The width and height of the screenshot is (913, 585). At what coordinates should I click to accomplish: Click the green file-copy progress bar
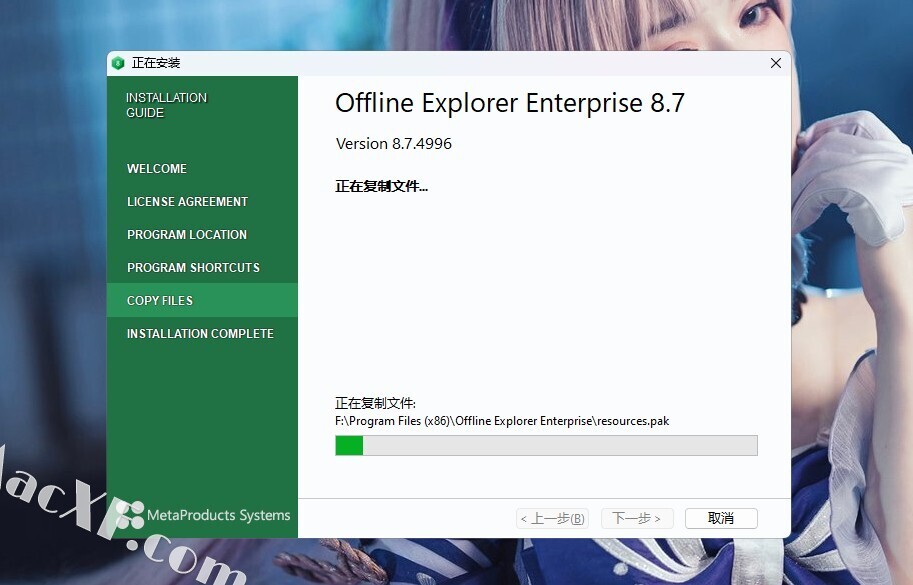pos(546,446)
